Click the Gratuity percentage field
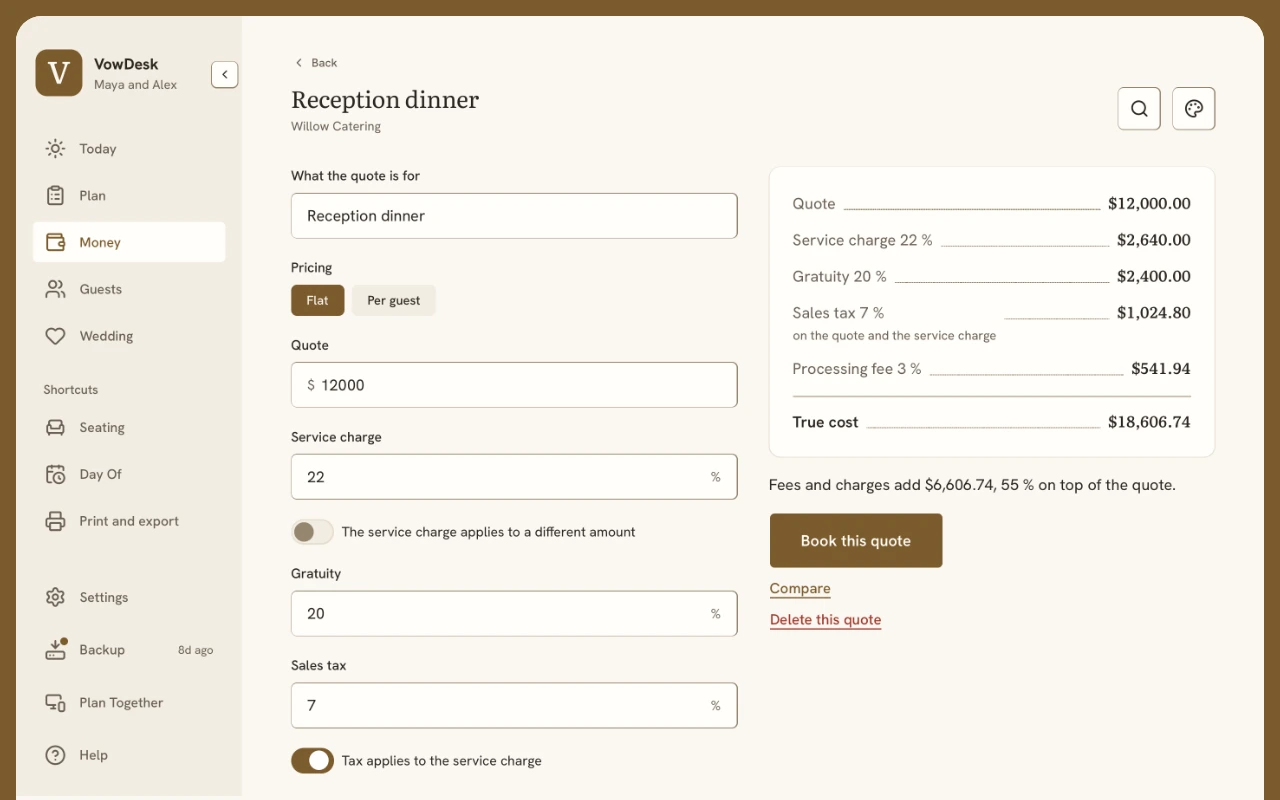The width and height of the screenshot is (1280, 800). (514, 614)
